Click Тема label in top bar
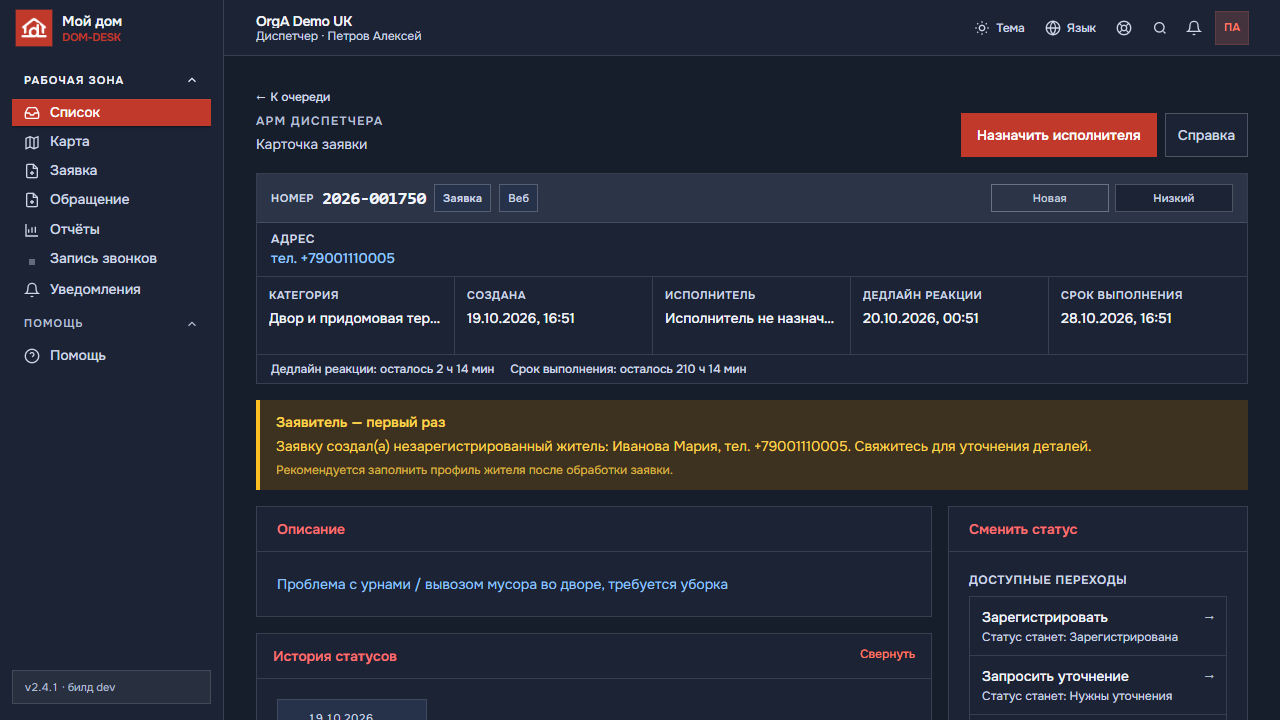The height and width of the screenshot is (720, 1280). (x=1010, y=28)
